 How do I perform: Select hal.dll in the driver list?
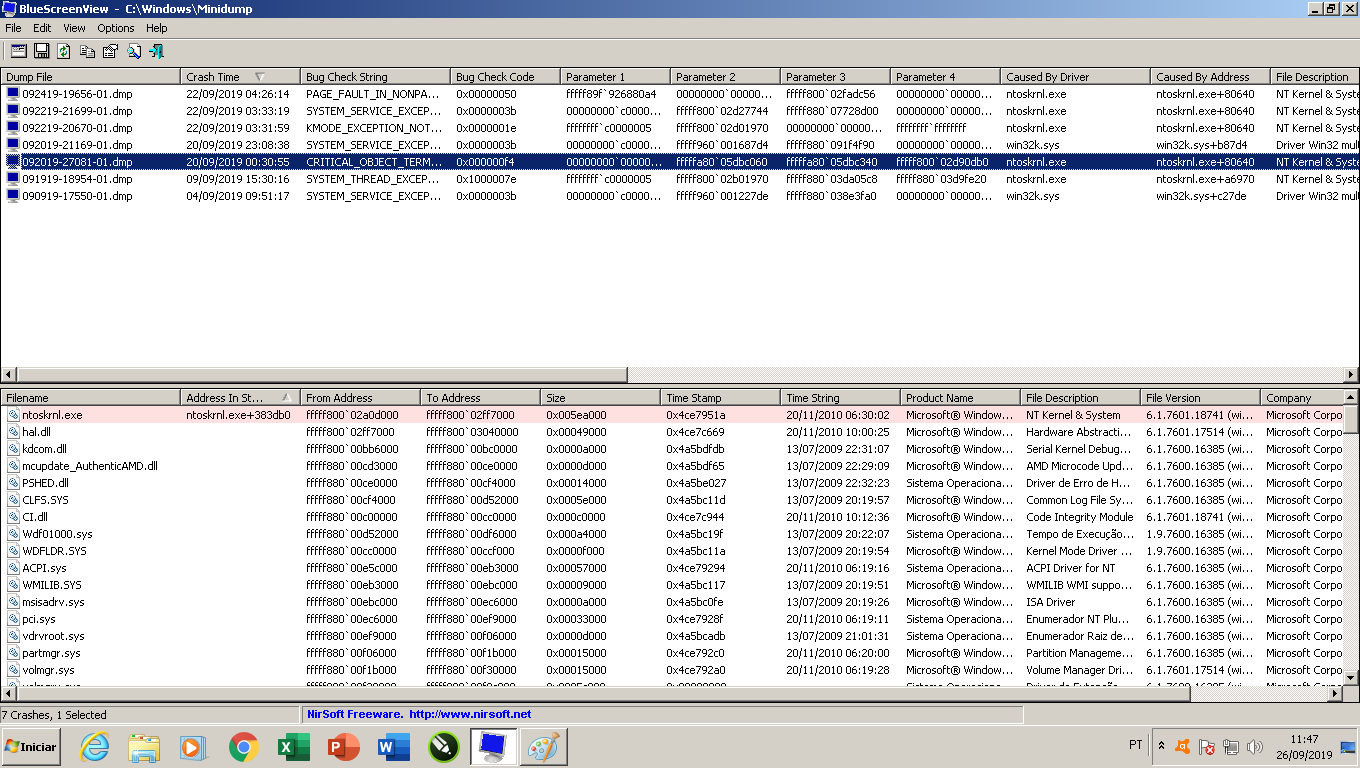(36, 432)
